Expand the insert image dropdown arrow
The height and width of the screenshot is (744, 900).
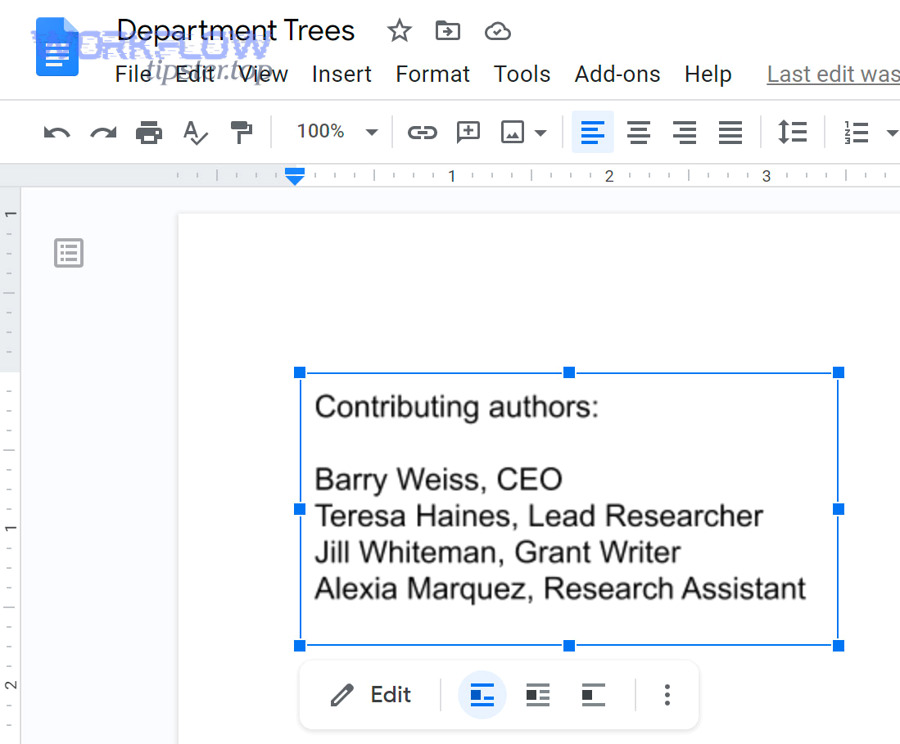coord(539,132)
